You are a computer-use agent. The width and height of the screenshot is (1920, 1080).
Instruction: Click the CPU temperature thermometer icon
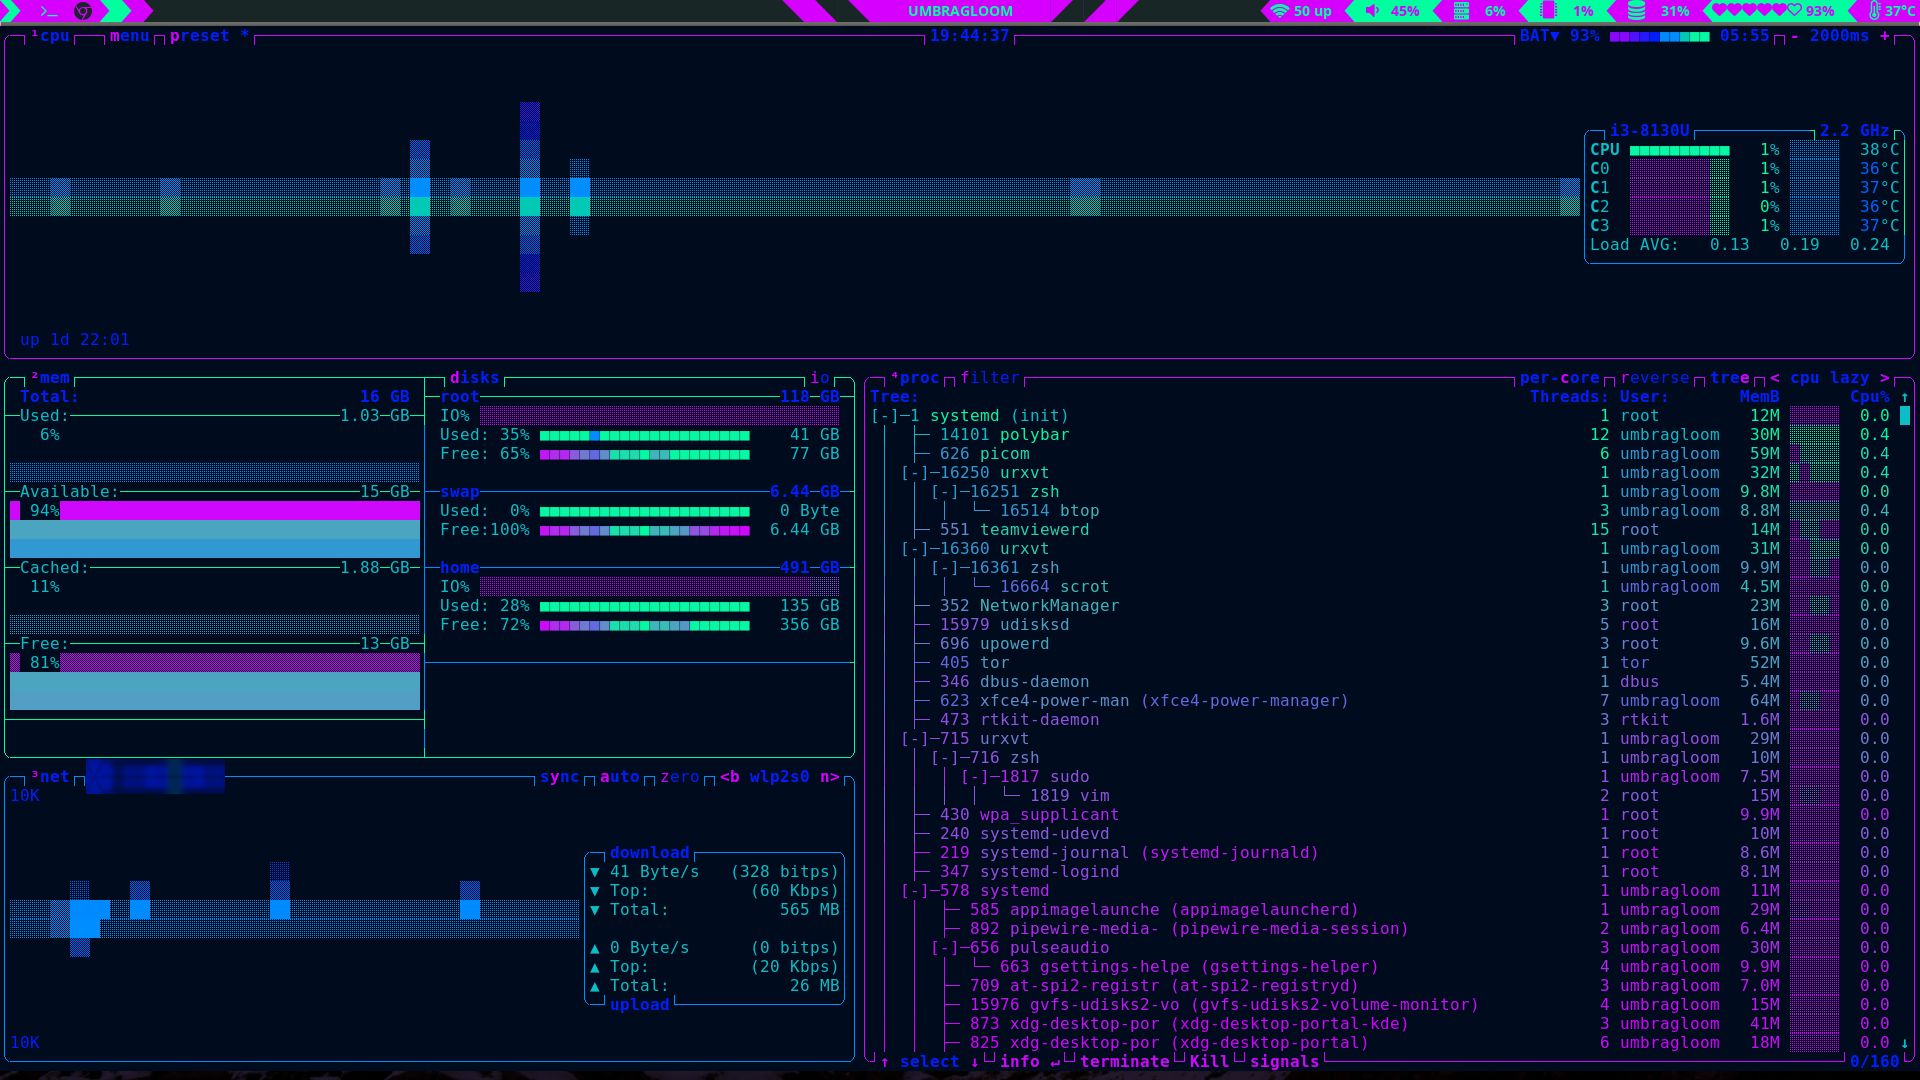point(1874,11)
